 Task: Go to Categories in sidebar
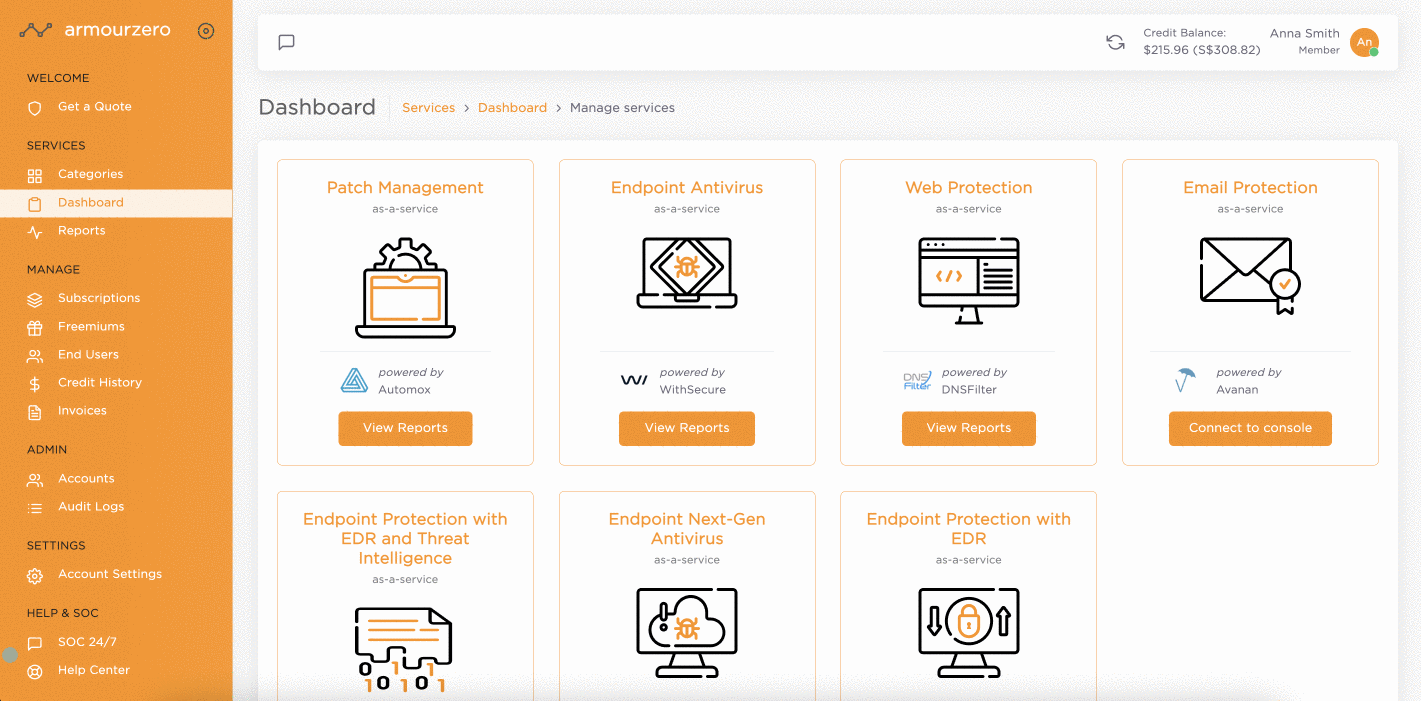click(x=91, y=174)
